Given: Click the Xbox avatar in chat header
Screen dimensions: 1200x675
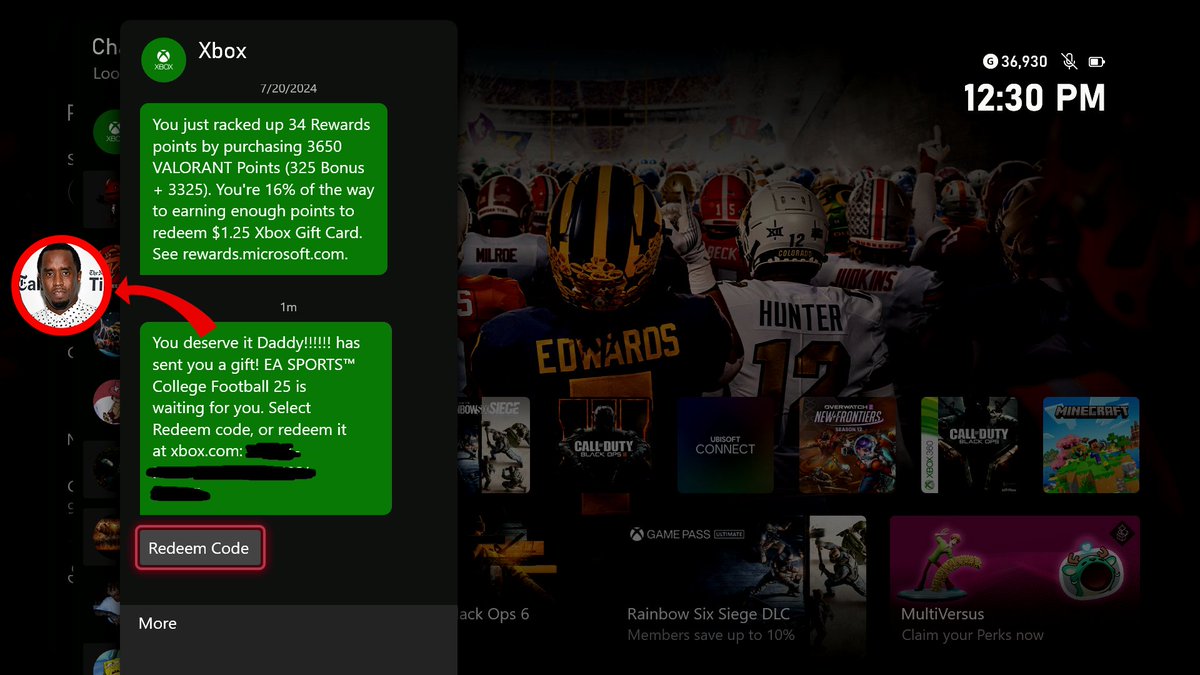Looking at the screenshot, I should click(163, 60).
